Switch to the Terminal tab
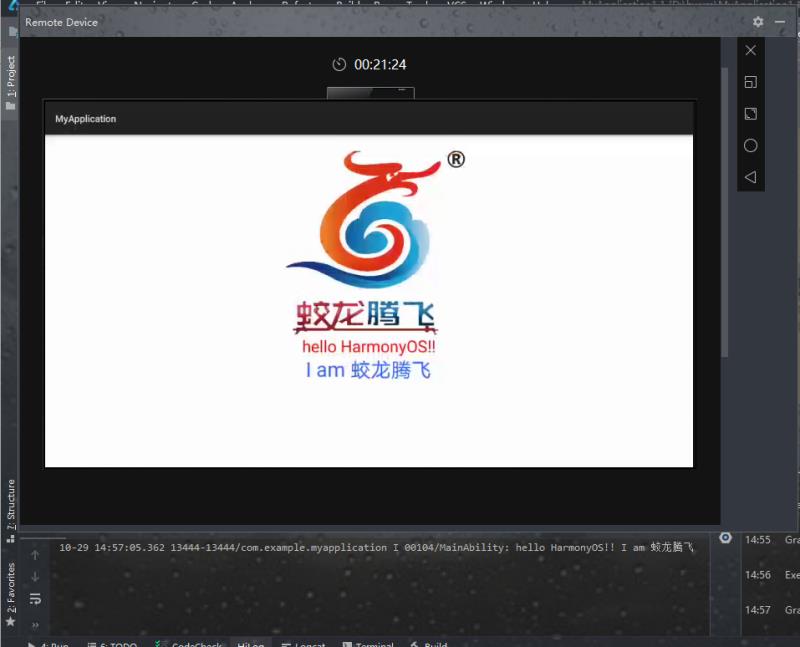 (x=368, y=643)
